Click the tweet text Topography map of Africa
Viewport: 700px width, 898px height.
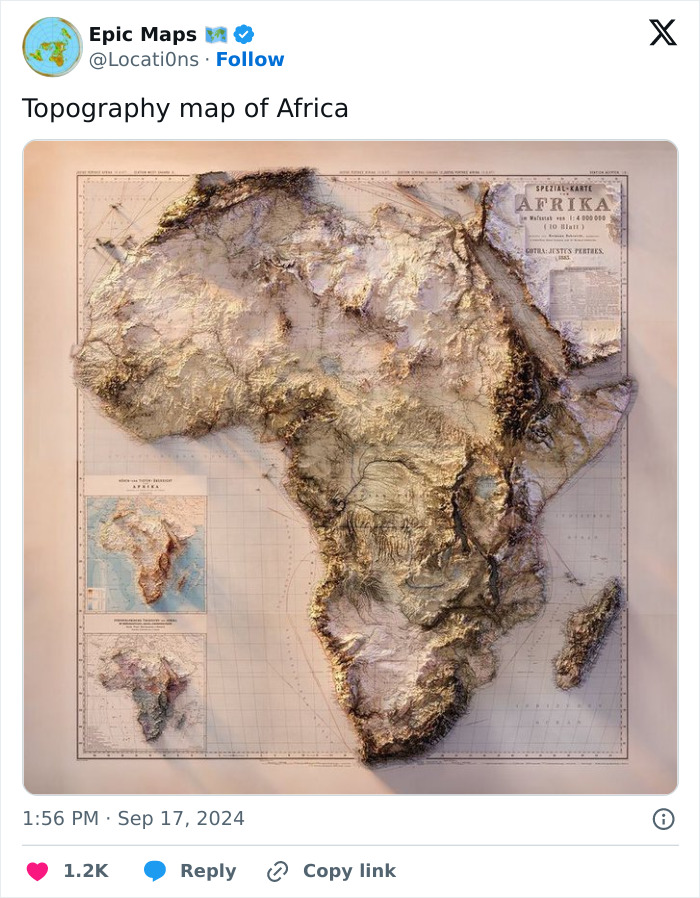coord(185,108)
